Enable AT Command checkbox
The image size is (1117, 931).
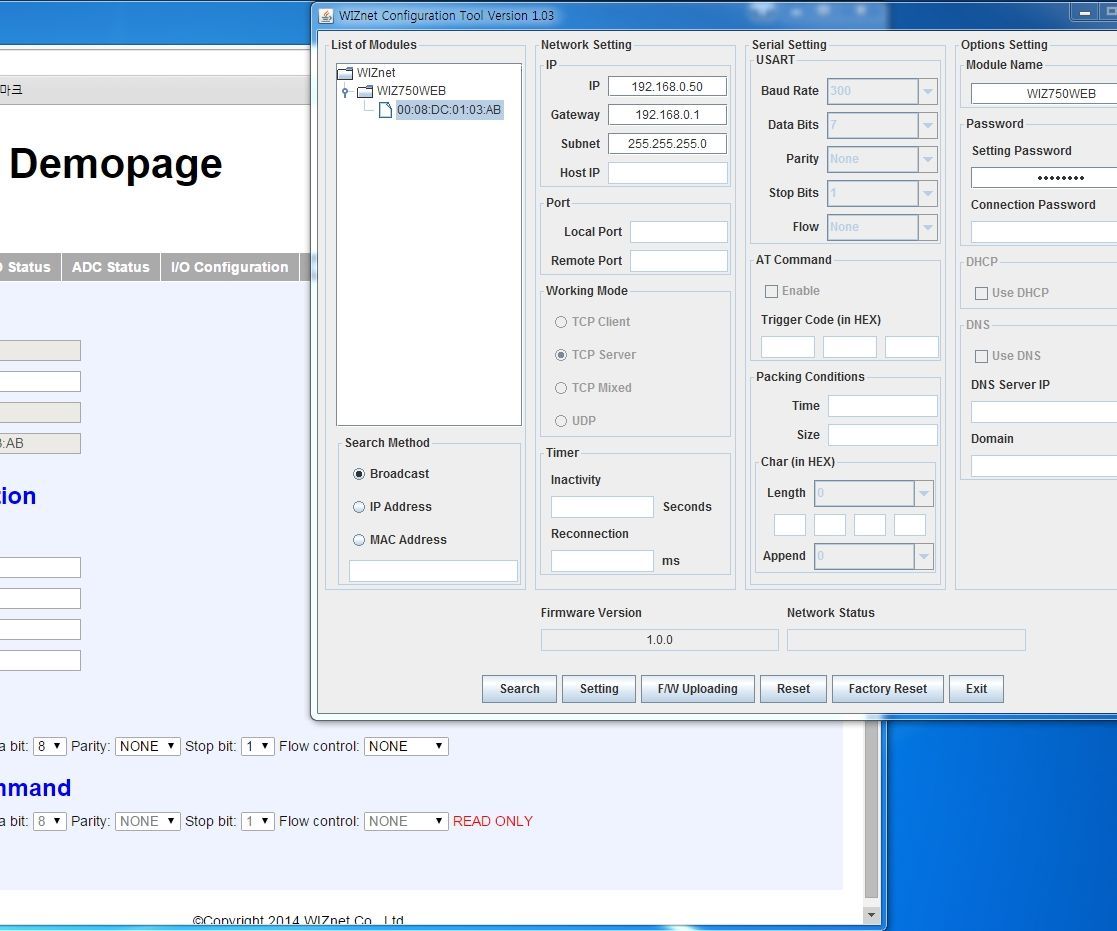pos(771,291)
